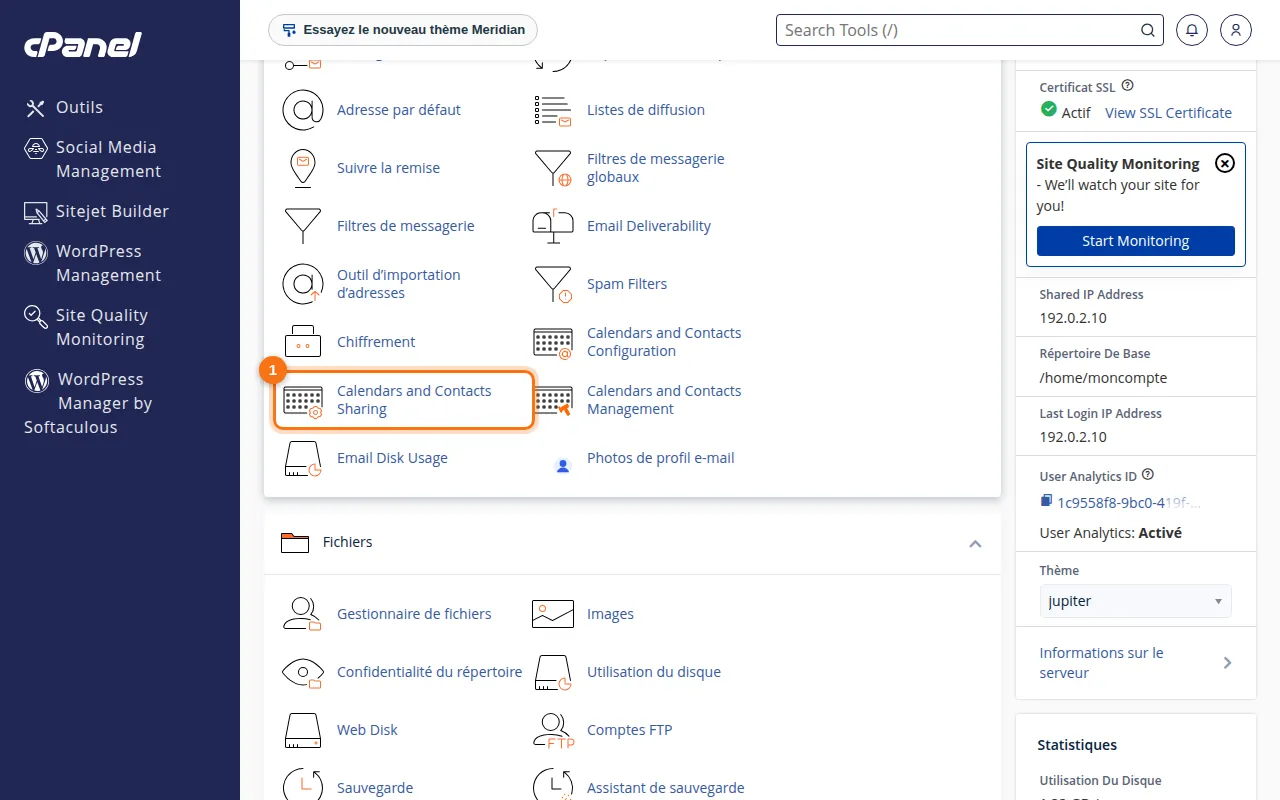This screenshot has width=1280, height=800.
Task: Click the User Analytics ID help icon
Action: pyautogui.click(x=1148, y=475)
